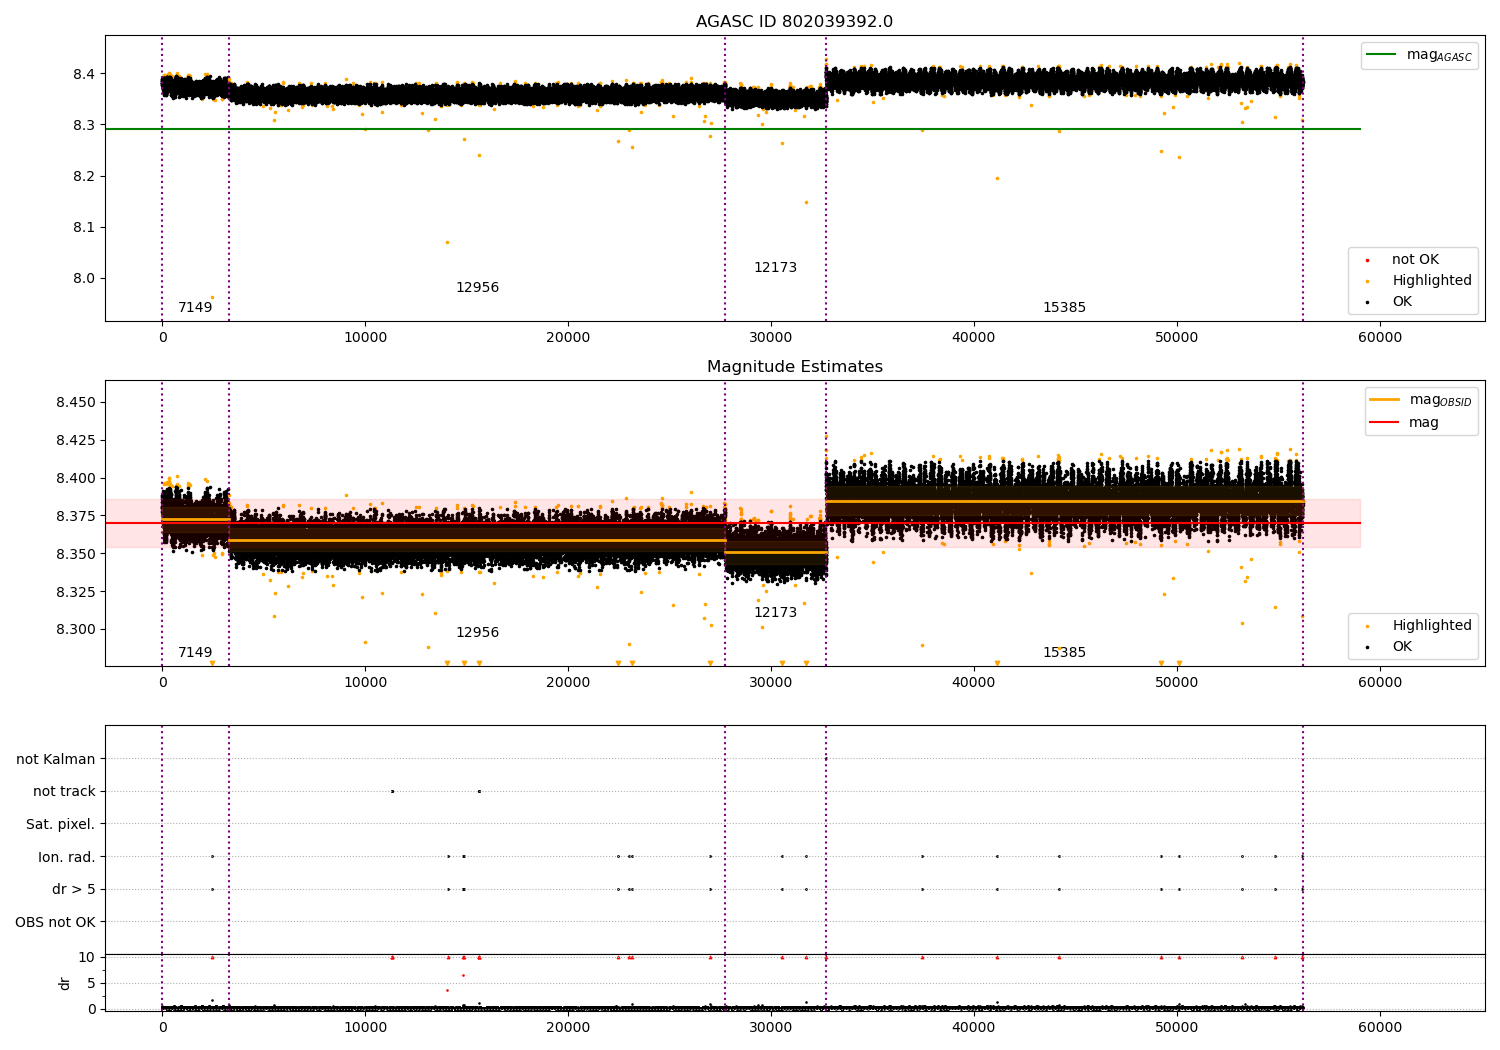Click the rotated 'dr' axis label

coord(65,983)
